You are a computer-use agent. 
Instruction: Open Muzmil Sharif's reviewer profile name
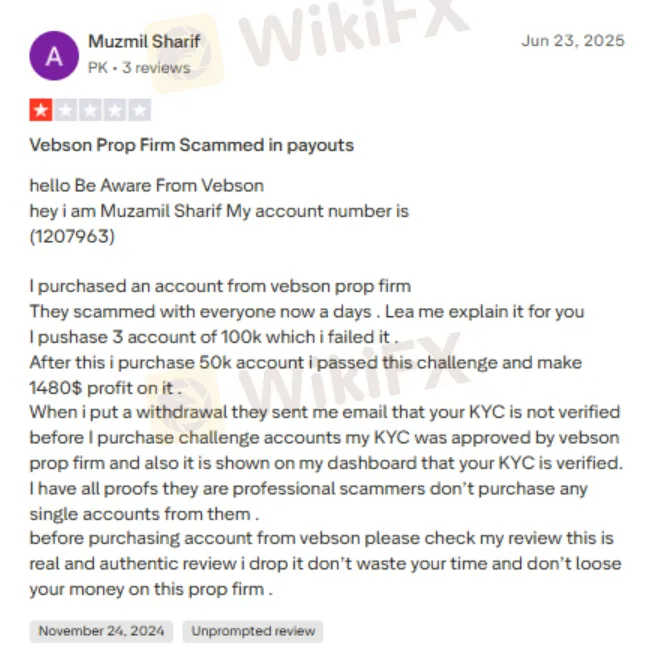[144, 42]
